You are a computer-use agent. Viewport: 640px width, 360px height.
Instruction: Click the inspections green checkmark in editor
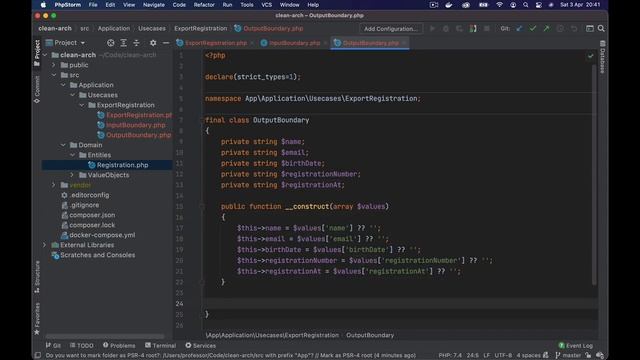[590, 56]
